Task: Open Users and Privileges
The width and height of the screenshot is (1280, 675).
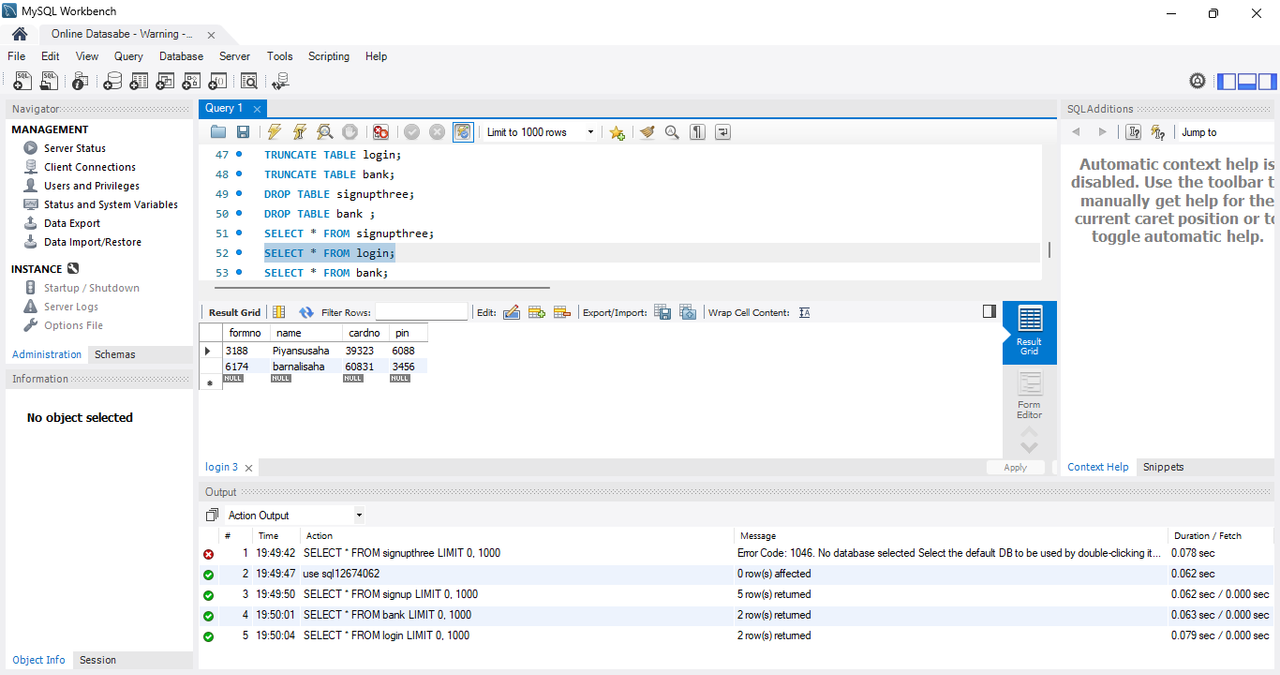Action: (x=91, y=186)
